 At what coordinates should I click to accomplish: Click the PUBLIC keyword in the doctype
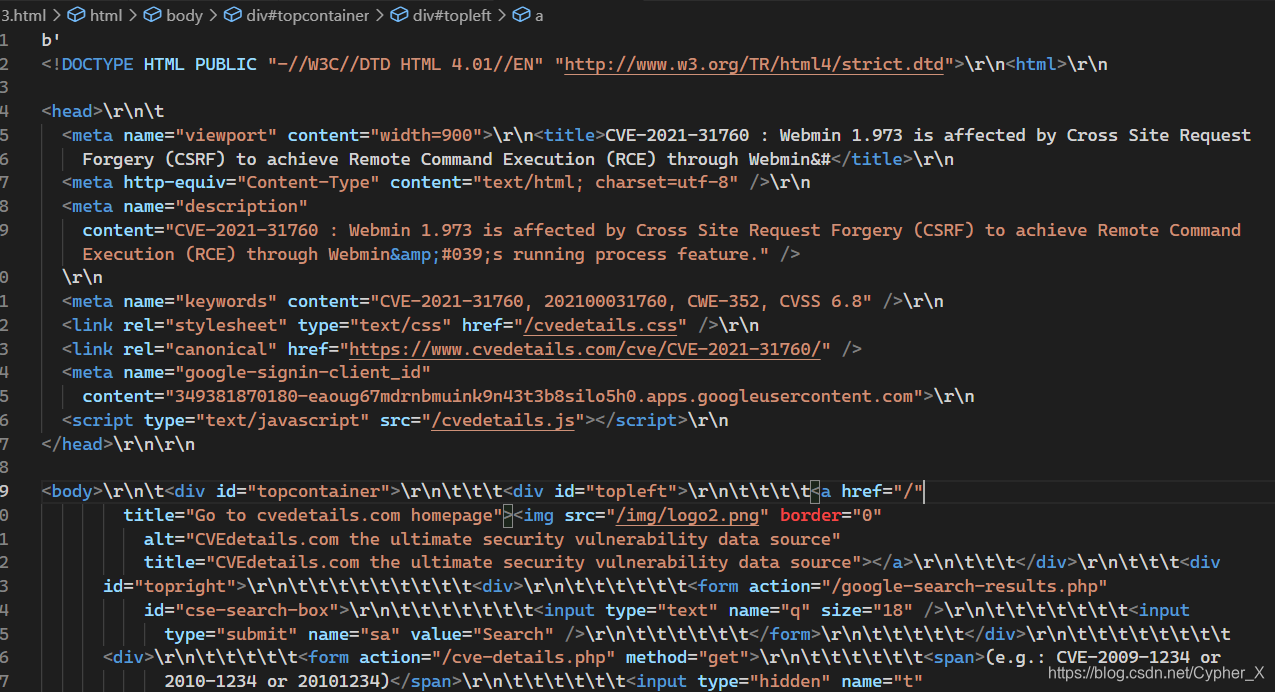[x=225, y=64]
